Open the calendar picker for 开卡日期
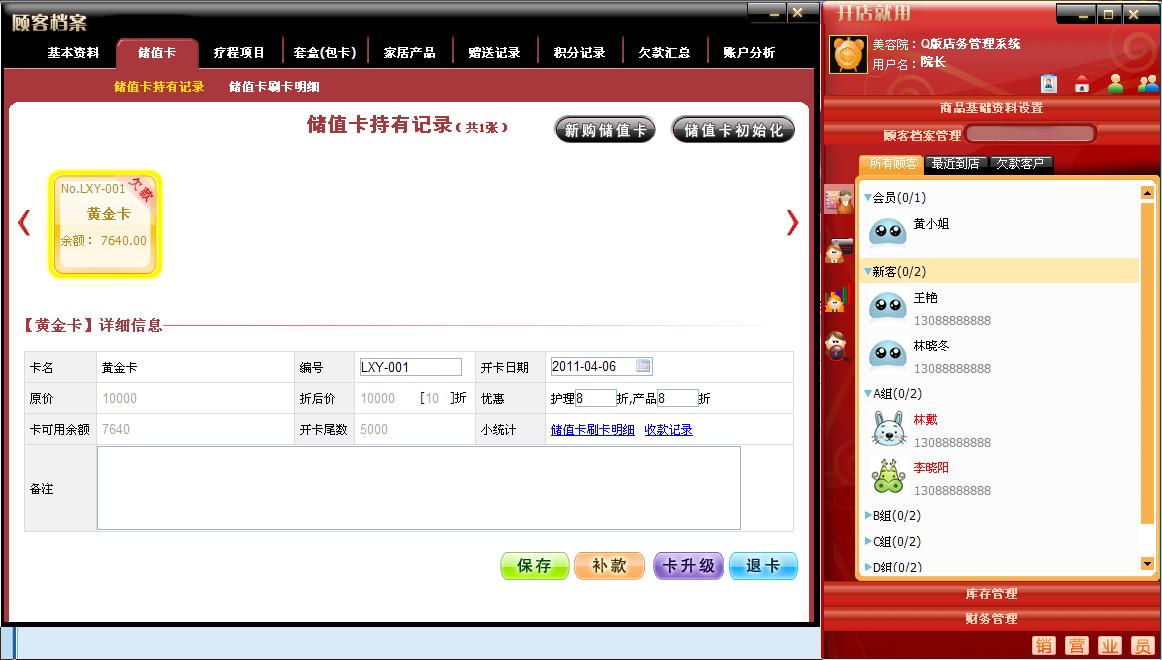This screenshot has height=660, width=1162. click(643, 366)
